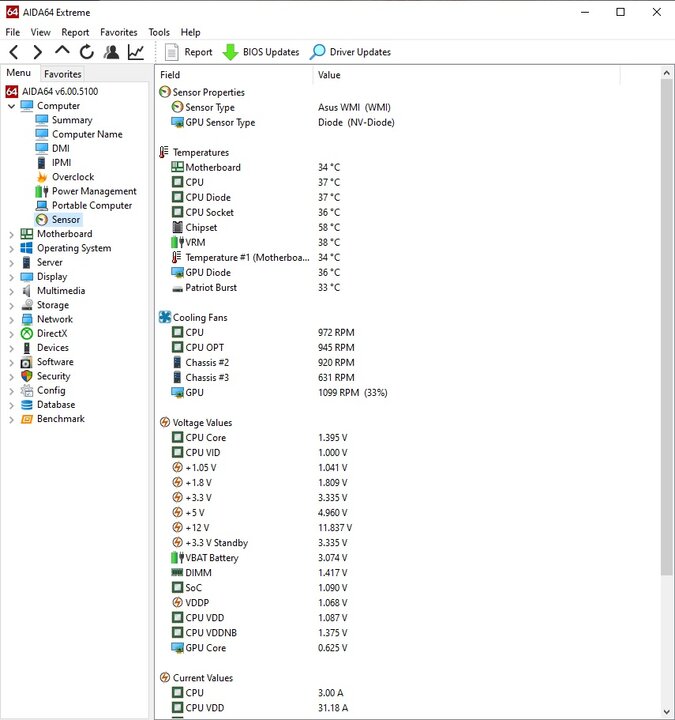Select the Sensor Properties group header
The height and width of the screenshot is (720, 675).
click(202, 92)
